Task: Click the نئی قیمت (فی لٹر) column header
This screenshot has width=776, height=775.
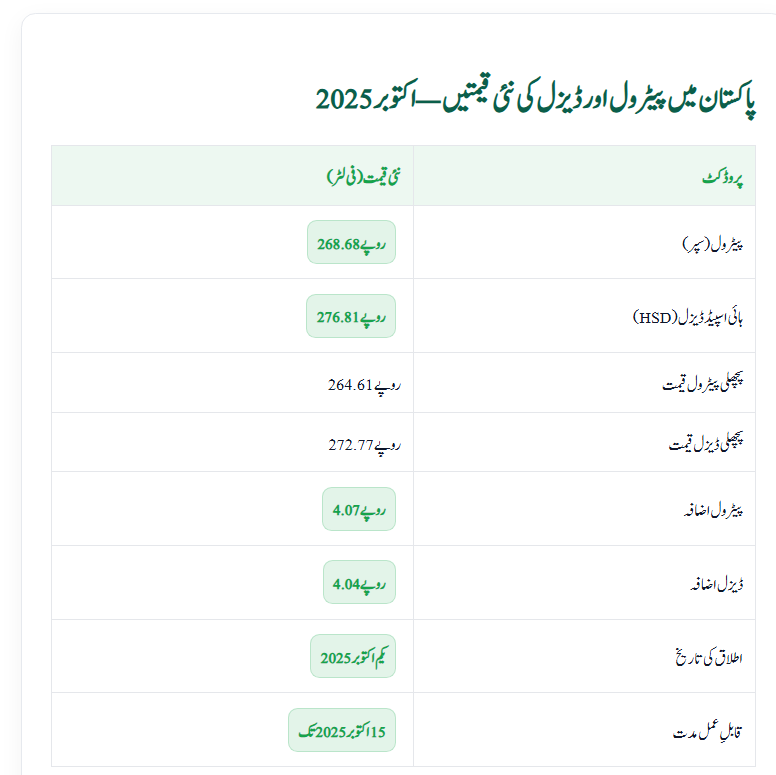Action: click(363, 177)
